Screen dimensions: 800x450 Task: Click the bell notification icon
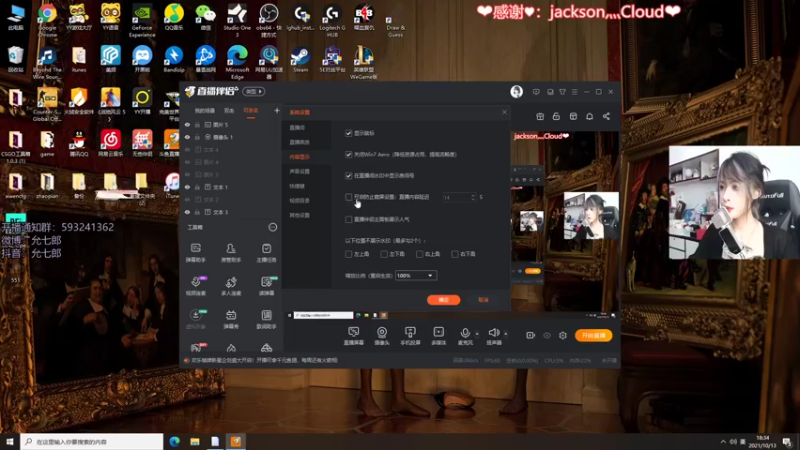click(x=589, y=116)
